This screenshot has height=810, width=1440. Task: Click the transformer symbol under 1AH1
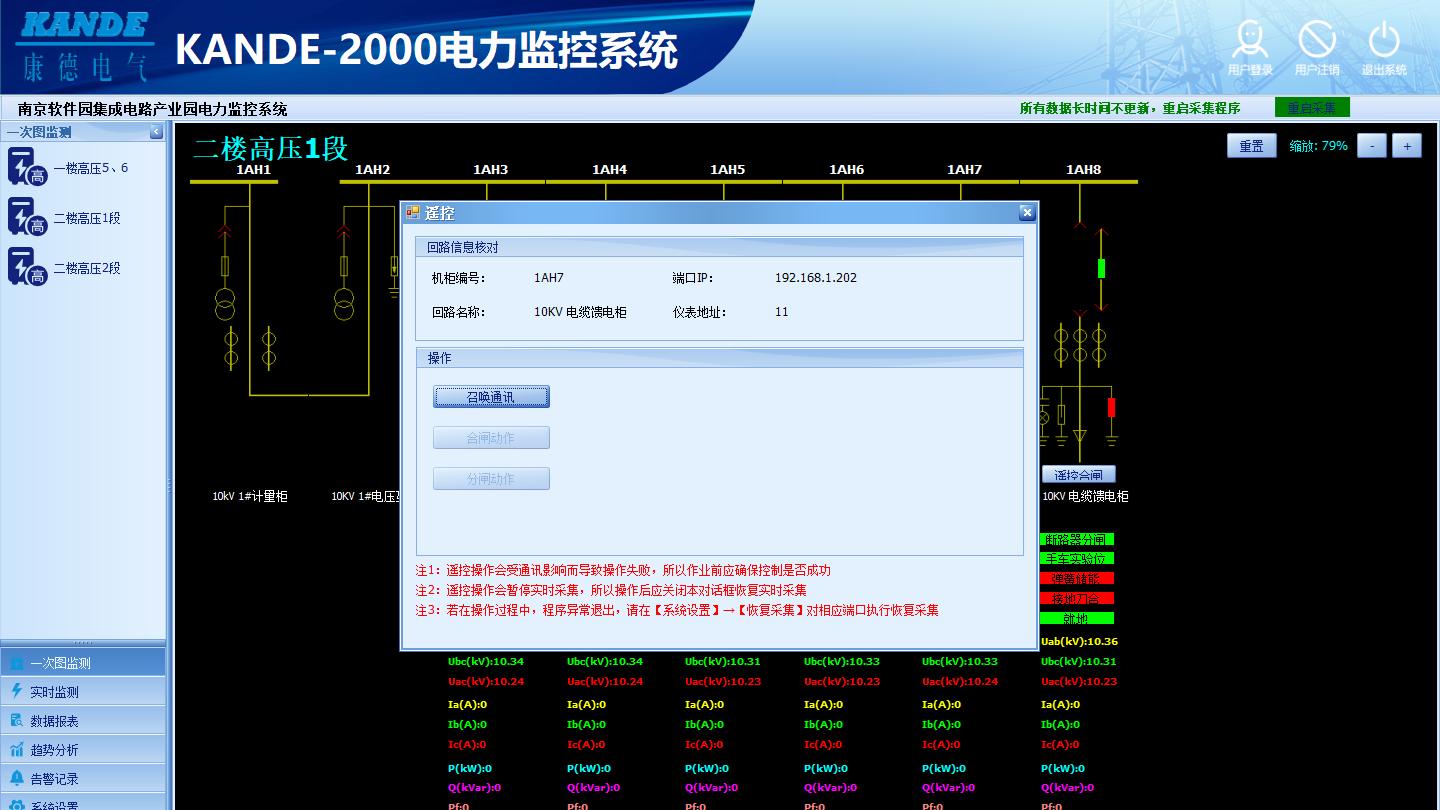(225, 304)
